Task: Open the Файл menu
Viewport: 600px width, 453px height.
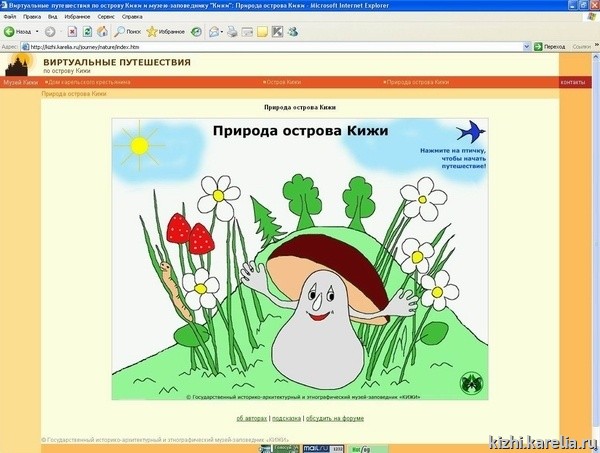Action: [10, 17]
